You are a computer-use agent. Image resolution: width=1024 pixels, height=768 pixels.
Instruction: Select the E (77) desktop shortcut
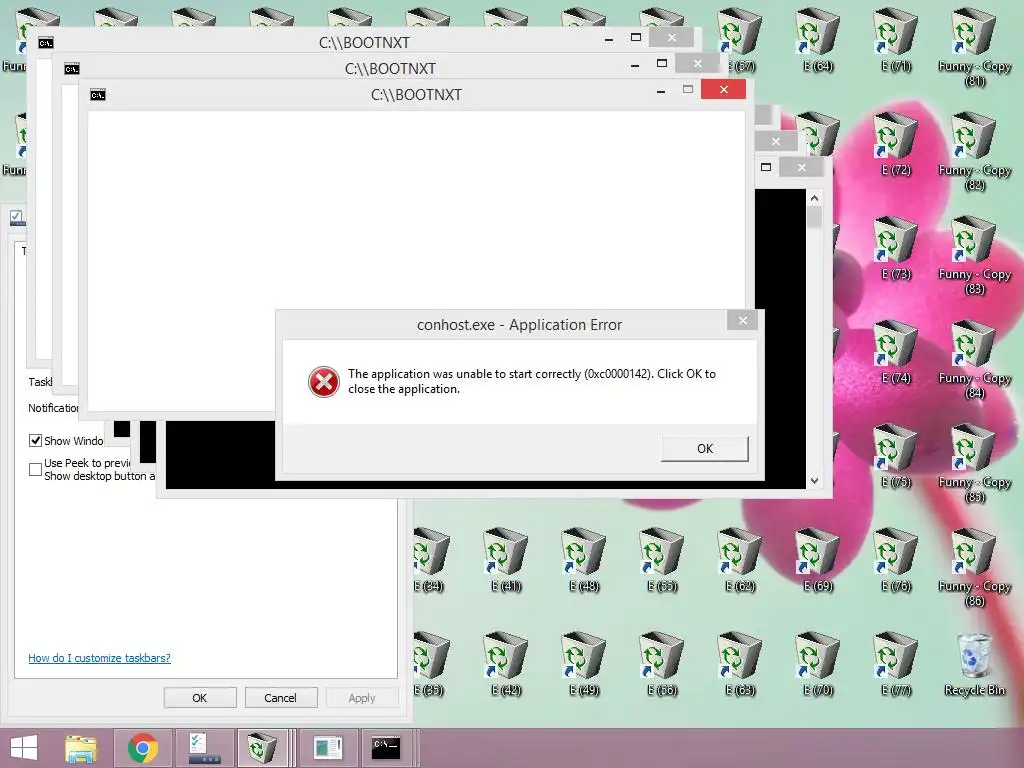(896, 664)
